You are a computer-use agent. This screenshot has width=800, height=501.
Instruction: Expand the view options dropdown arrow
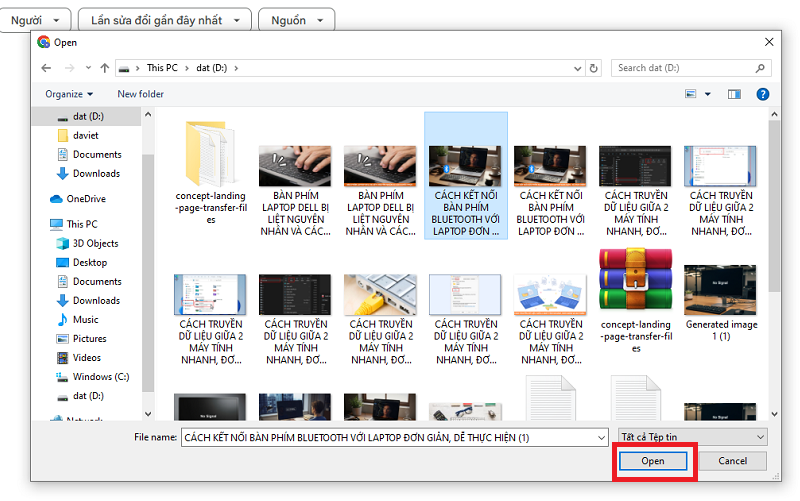(x=708, y=94)
